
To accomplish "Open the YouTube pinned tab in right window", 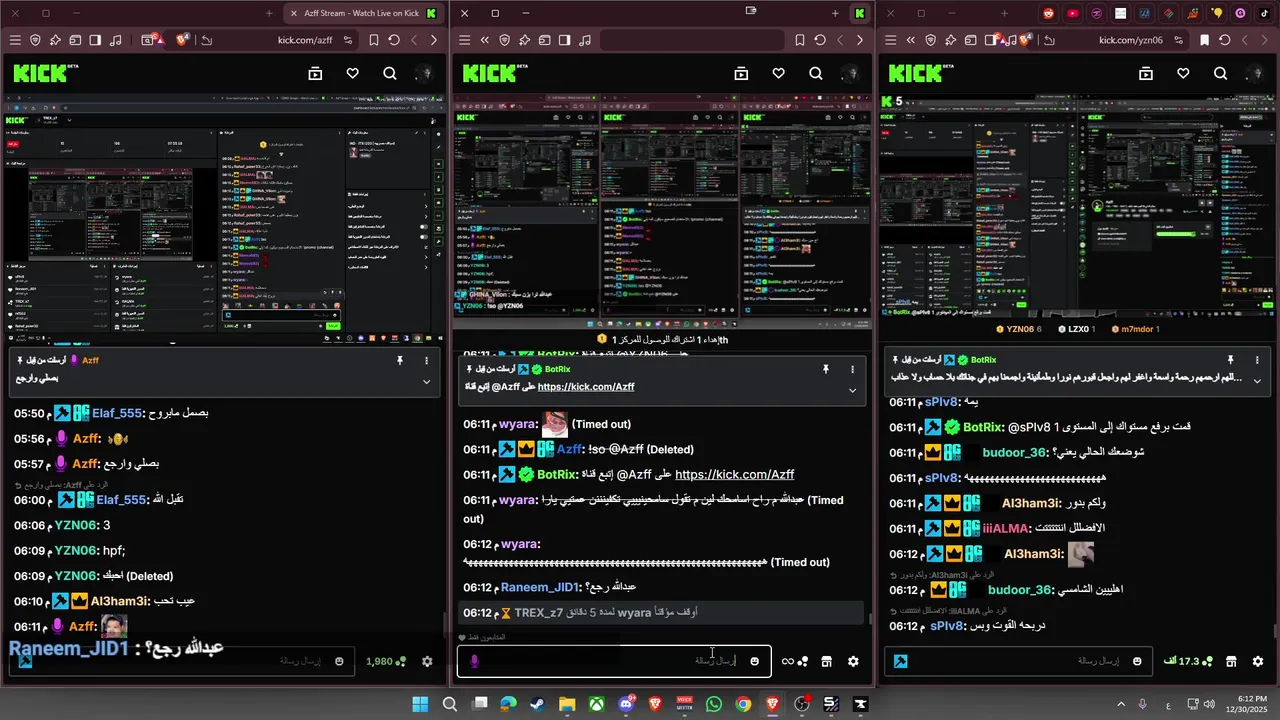I will tap(1073, 13).
